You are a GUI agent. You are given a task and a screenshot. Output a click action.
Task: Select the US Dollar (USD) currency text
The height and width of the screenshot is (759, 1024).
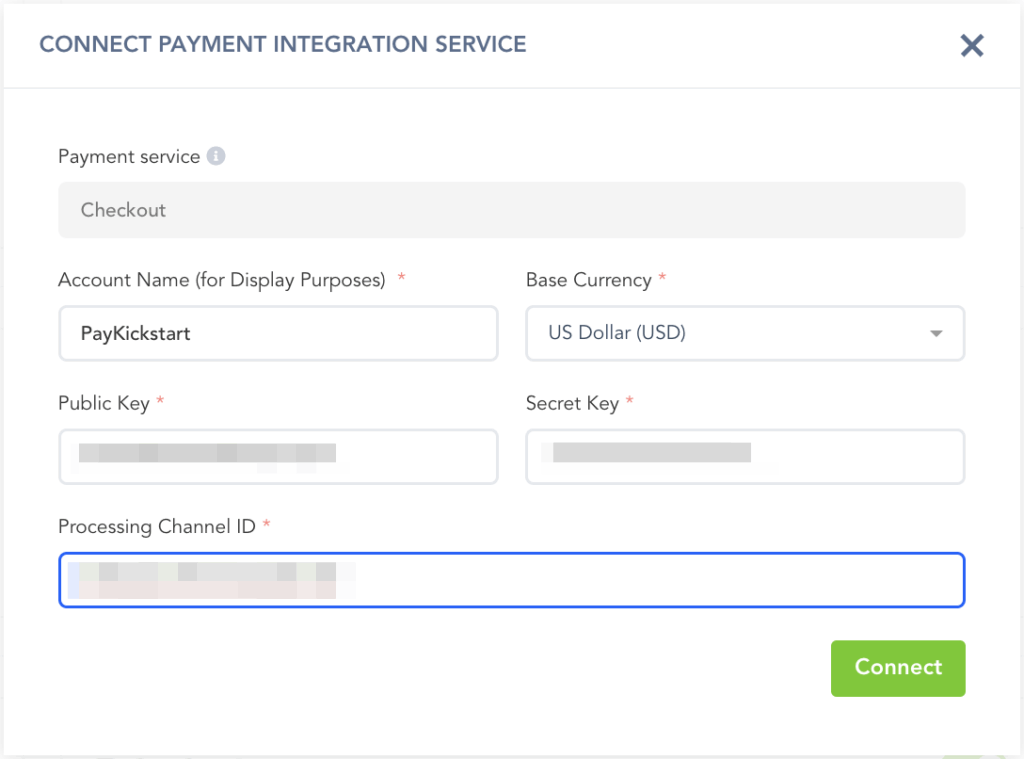click(x=617, y=333)
